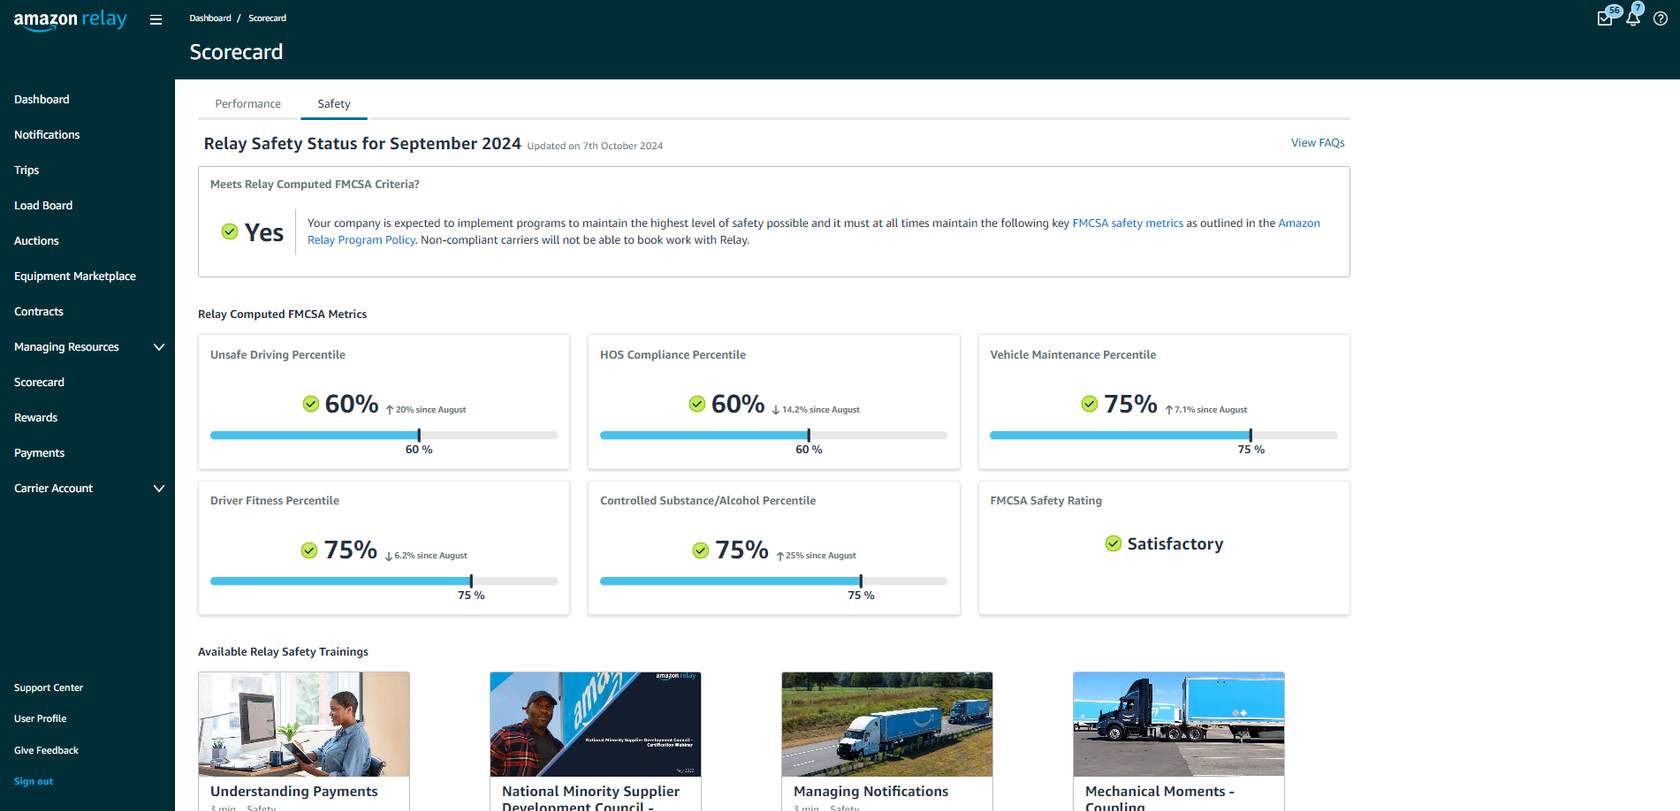Switch to the Performance tab

tap(248, 104)
